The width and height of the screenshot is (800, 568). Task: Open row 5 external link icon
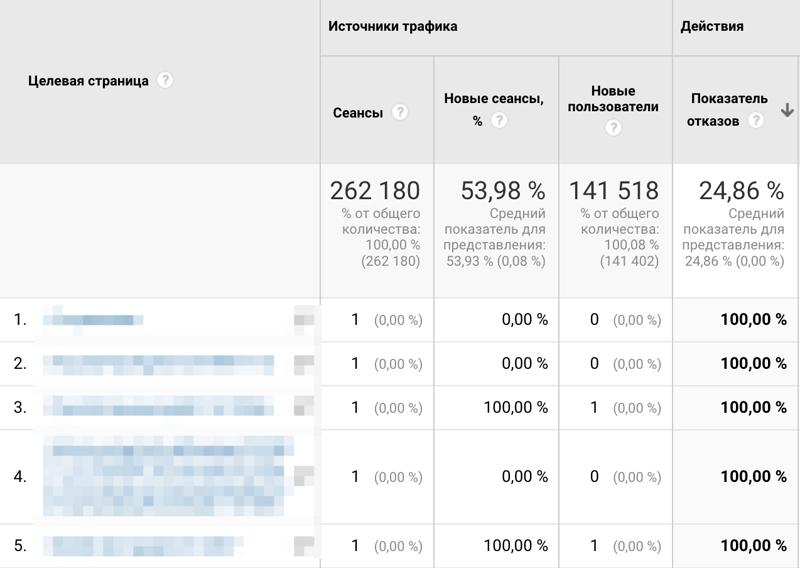(304, 546)
